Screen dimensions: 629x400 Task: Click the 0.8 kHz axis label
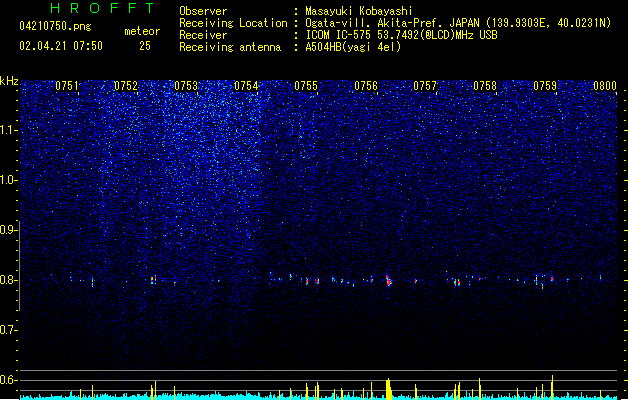[x=8, y=280]
